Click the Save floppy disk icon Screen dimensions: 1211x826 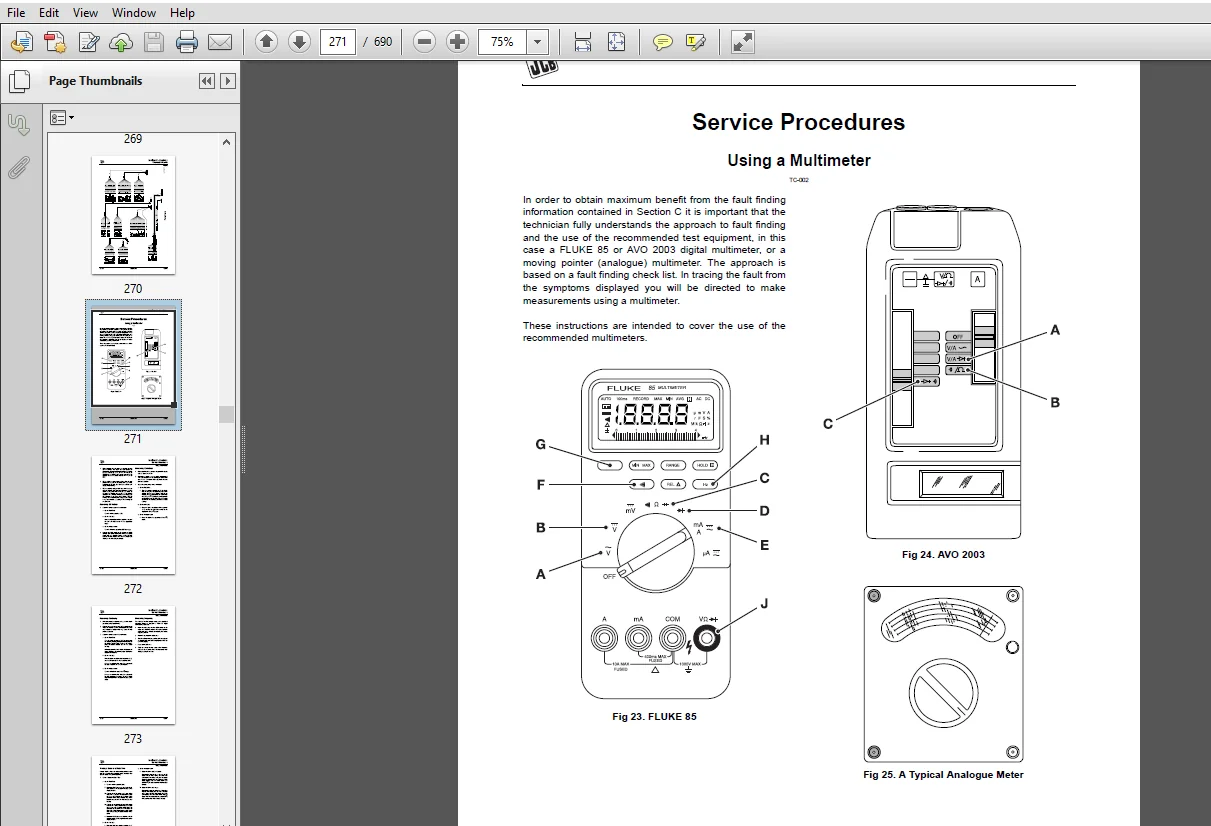click(153, 42)
